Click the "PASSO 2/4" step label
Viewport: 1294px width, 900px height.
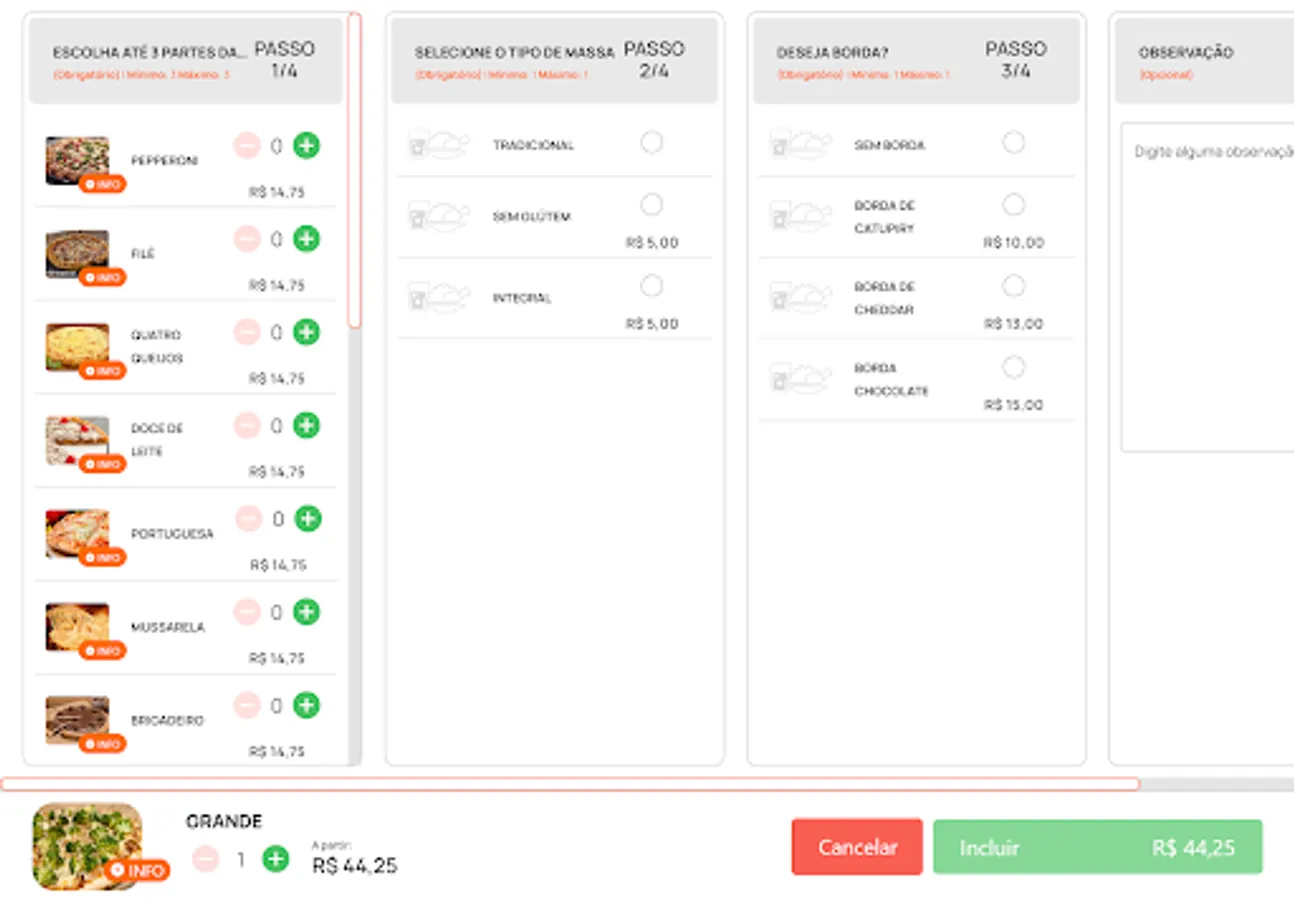tap(653, 60)
